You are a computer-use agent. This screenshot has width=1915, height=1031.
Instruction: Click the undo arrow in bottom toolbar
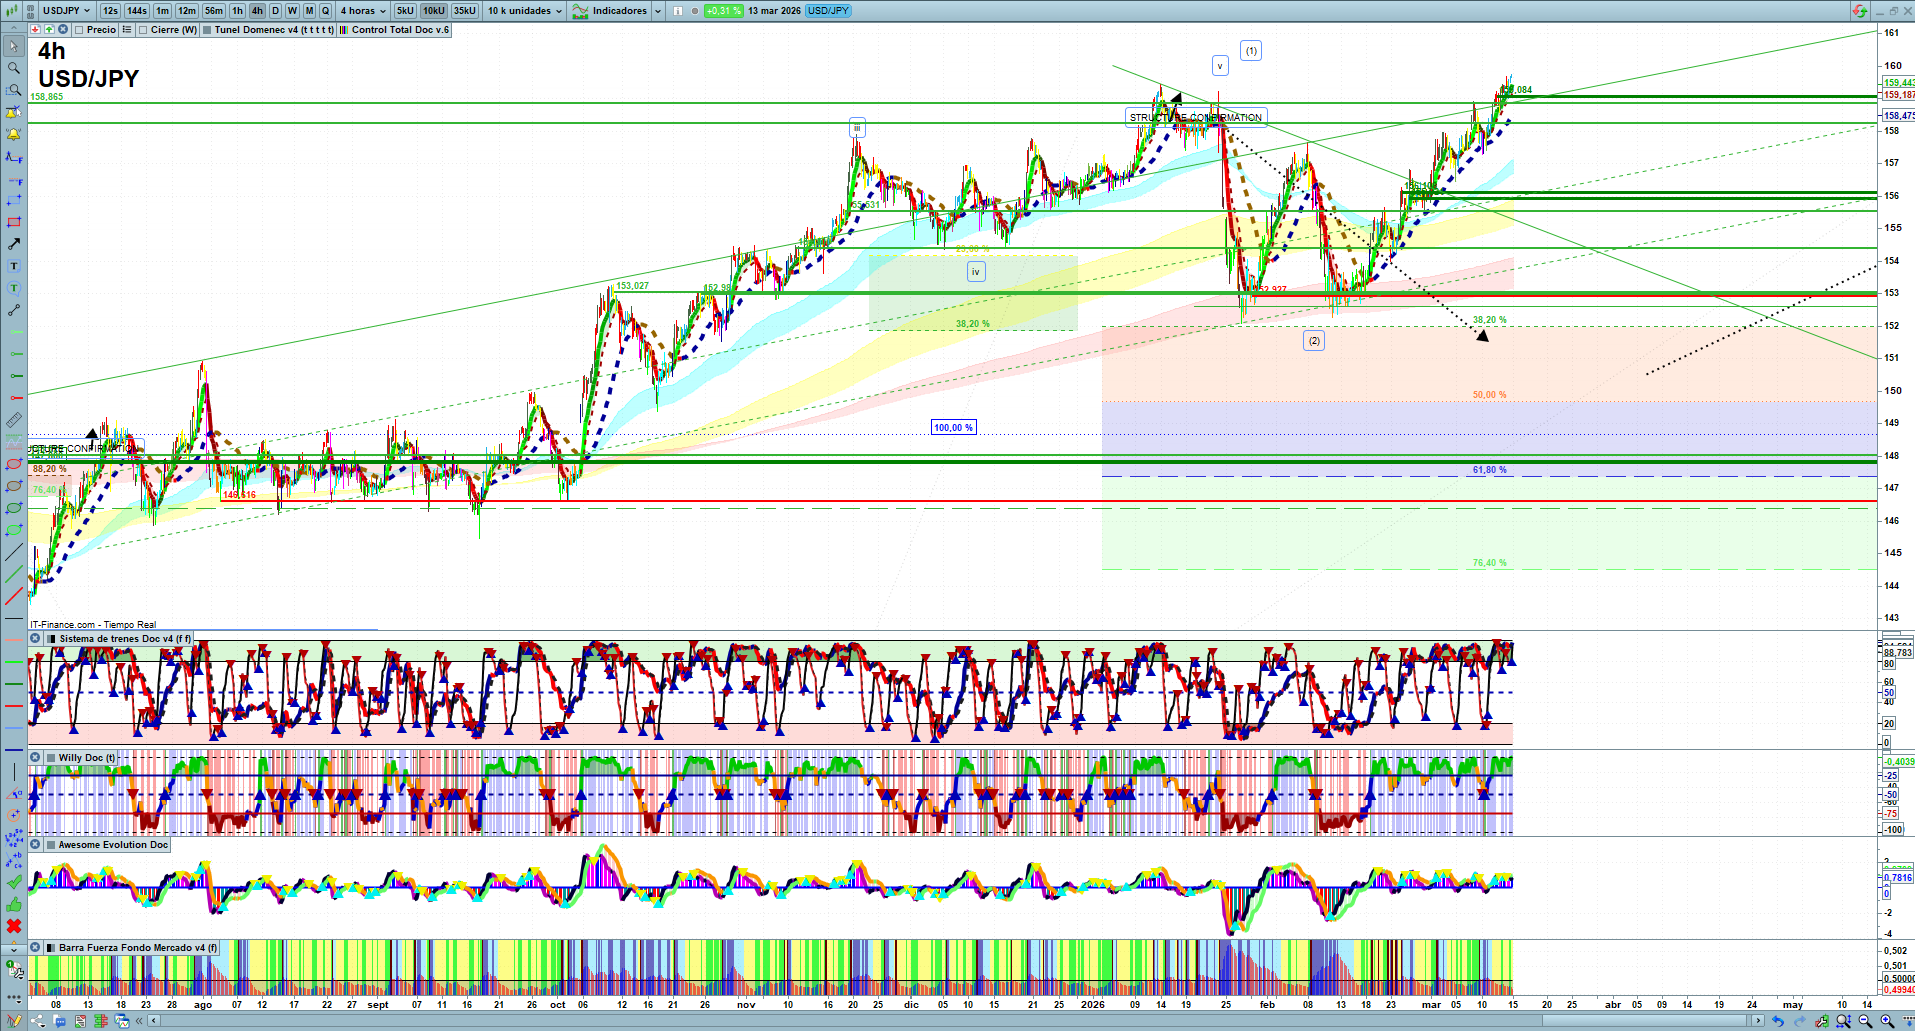coord(1777,1021)
